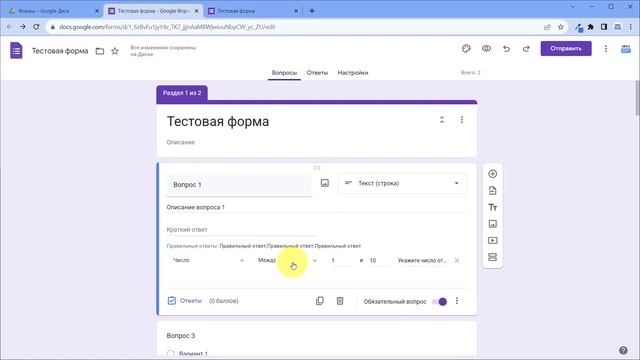Switch to the third Тестовая форма browser tab

point(253,11)
